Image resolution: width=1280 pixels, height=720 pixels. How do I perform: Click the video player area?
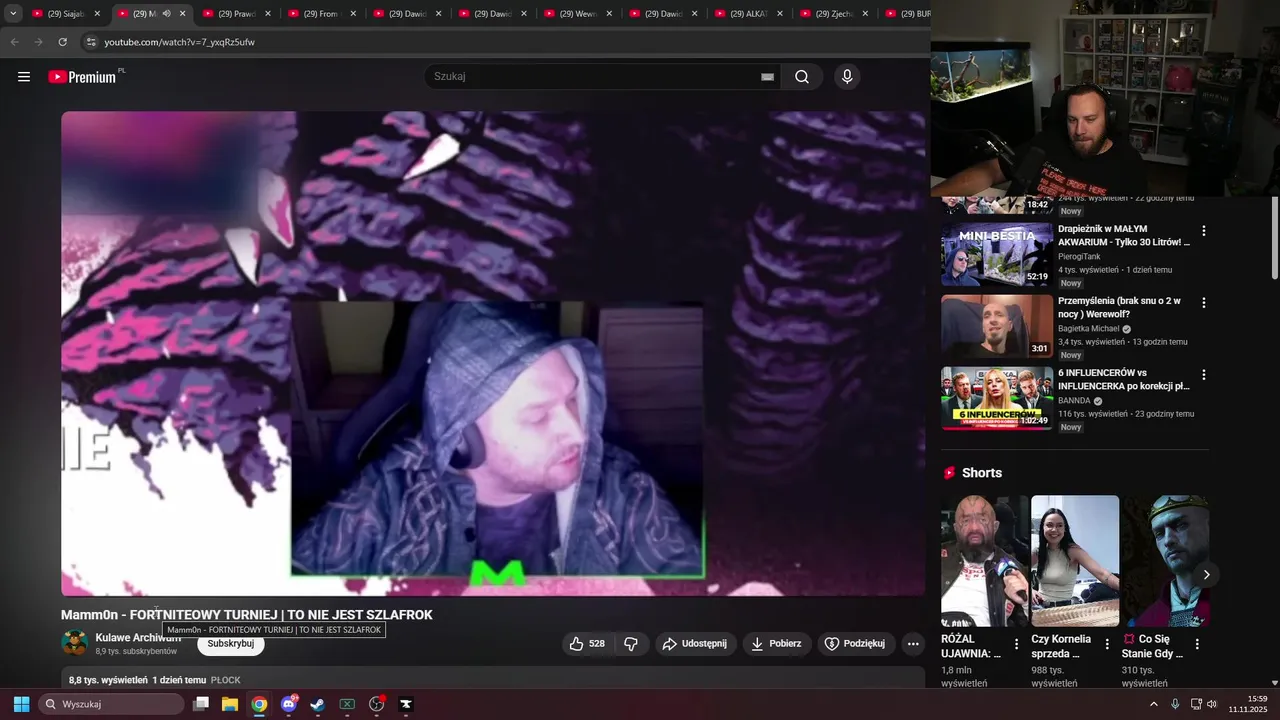(493, 353)
